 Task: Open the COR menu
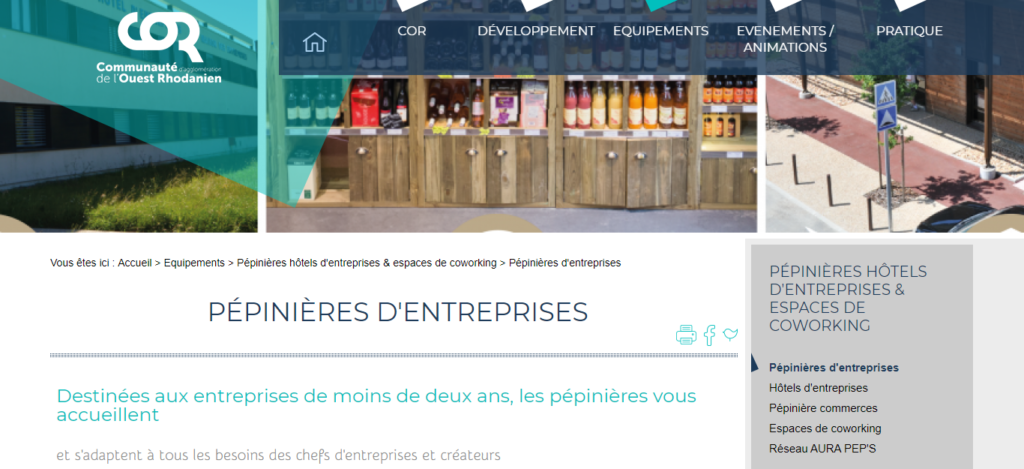411,31
